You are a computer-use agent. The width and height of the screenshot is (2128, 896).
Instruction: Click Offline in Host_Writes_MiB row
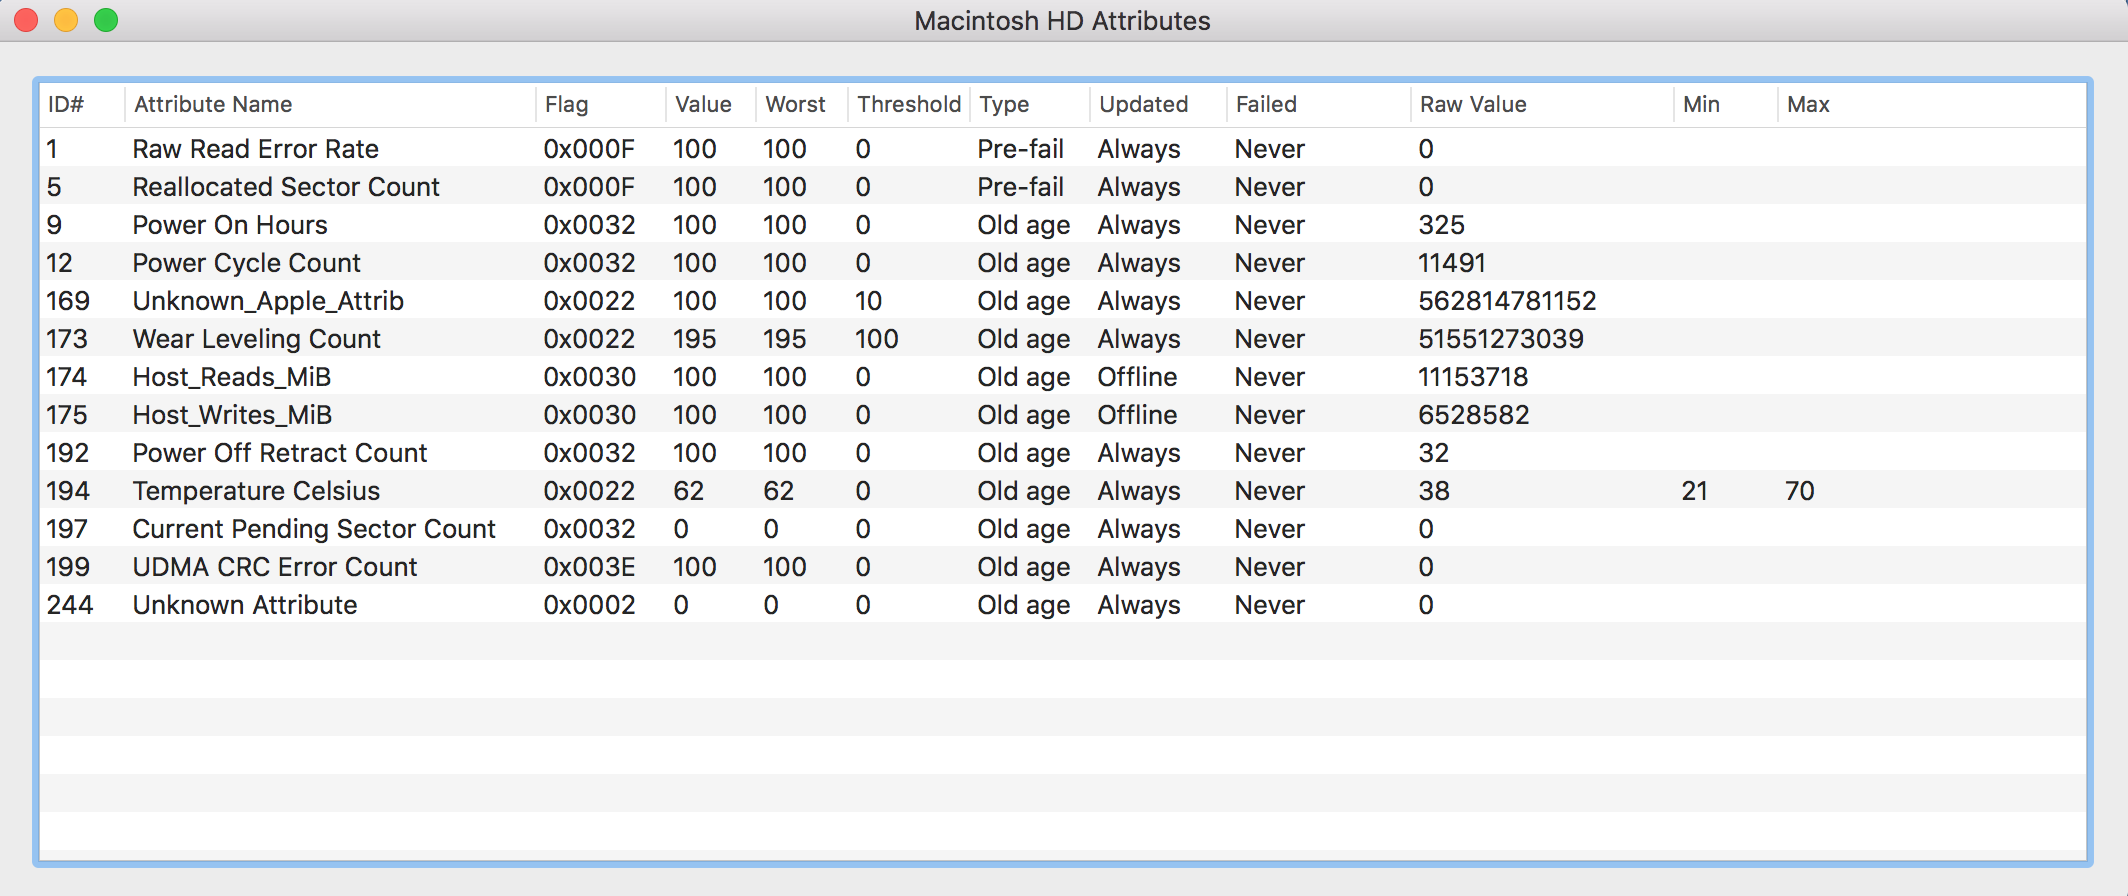[x=1137, y=415]
